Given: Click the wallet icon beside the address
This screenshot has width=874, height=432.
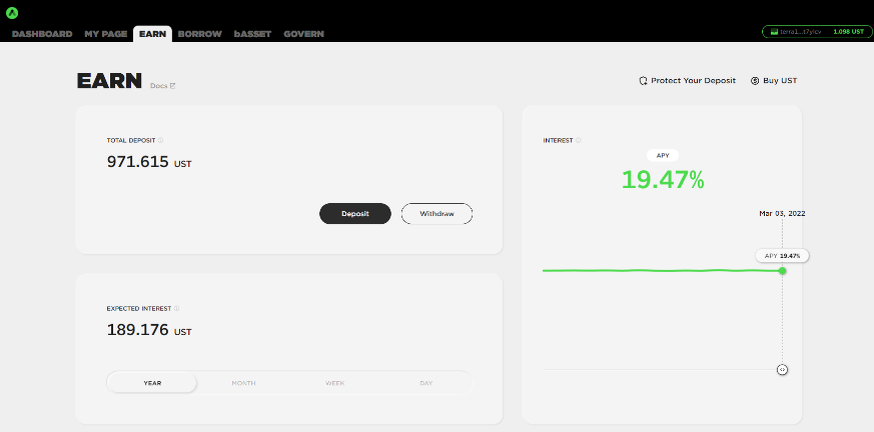Looking at the screenshot, I should 774,32.
